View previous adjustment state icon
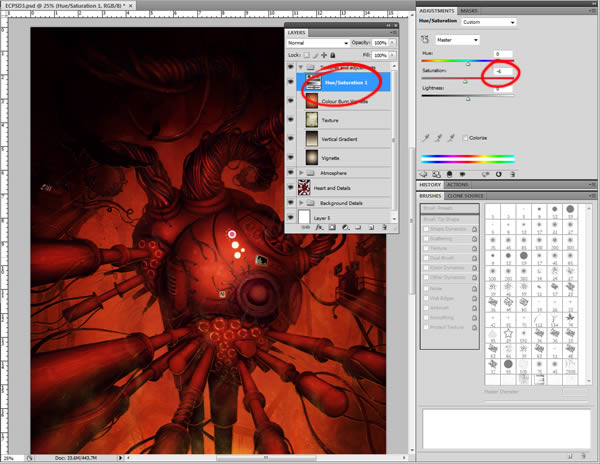This screenshot has height=464, width=600. [486, 174]
